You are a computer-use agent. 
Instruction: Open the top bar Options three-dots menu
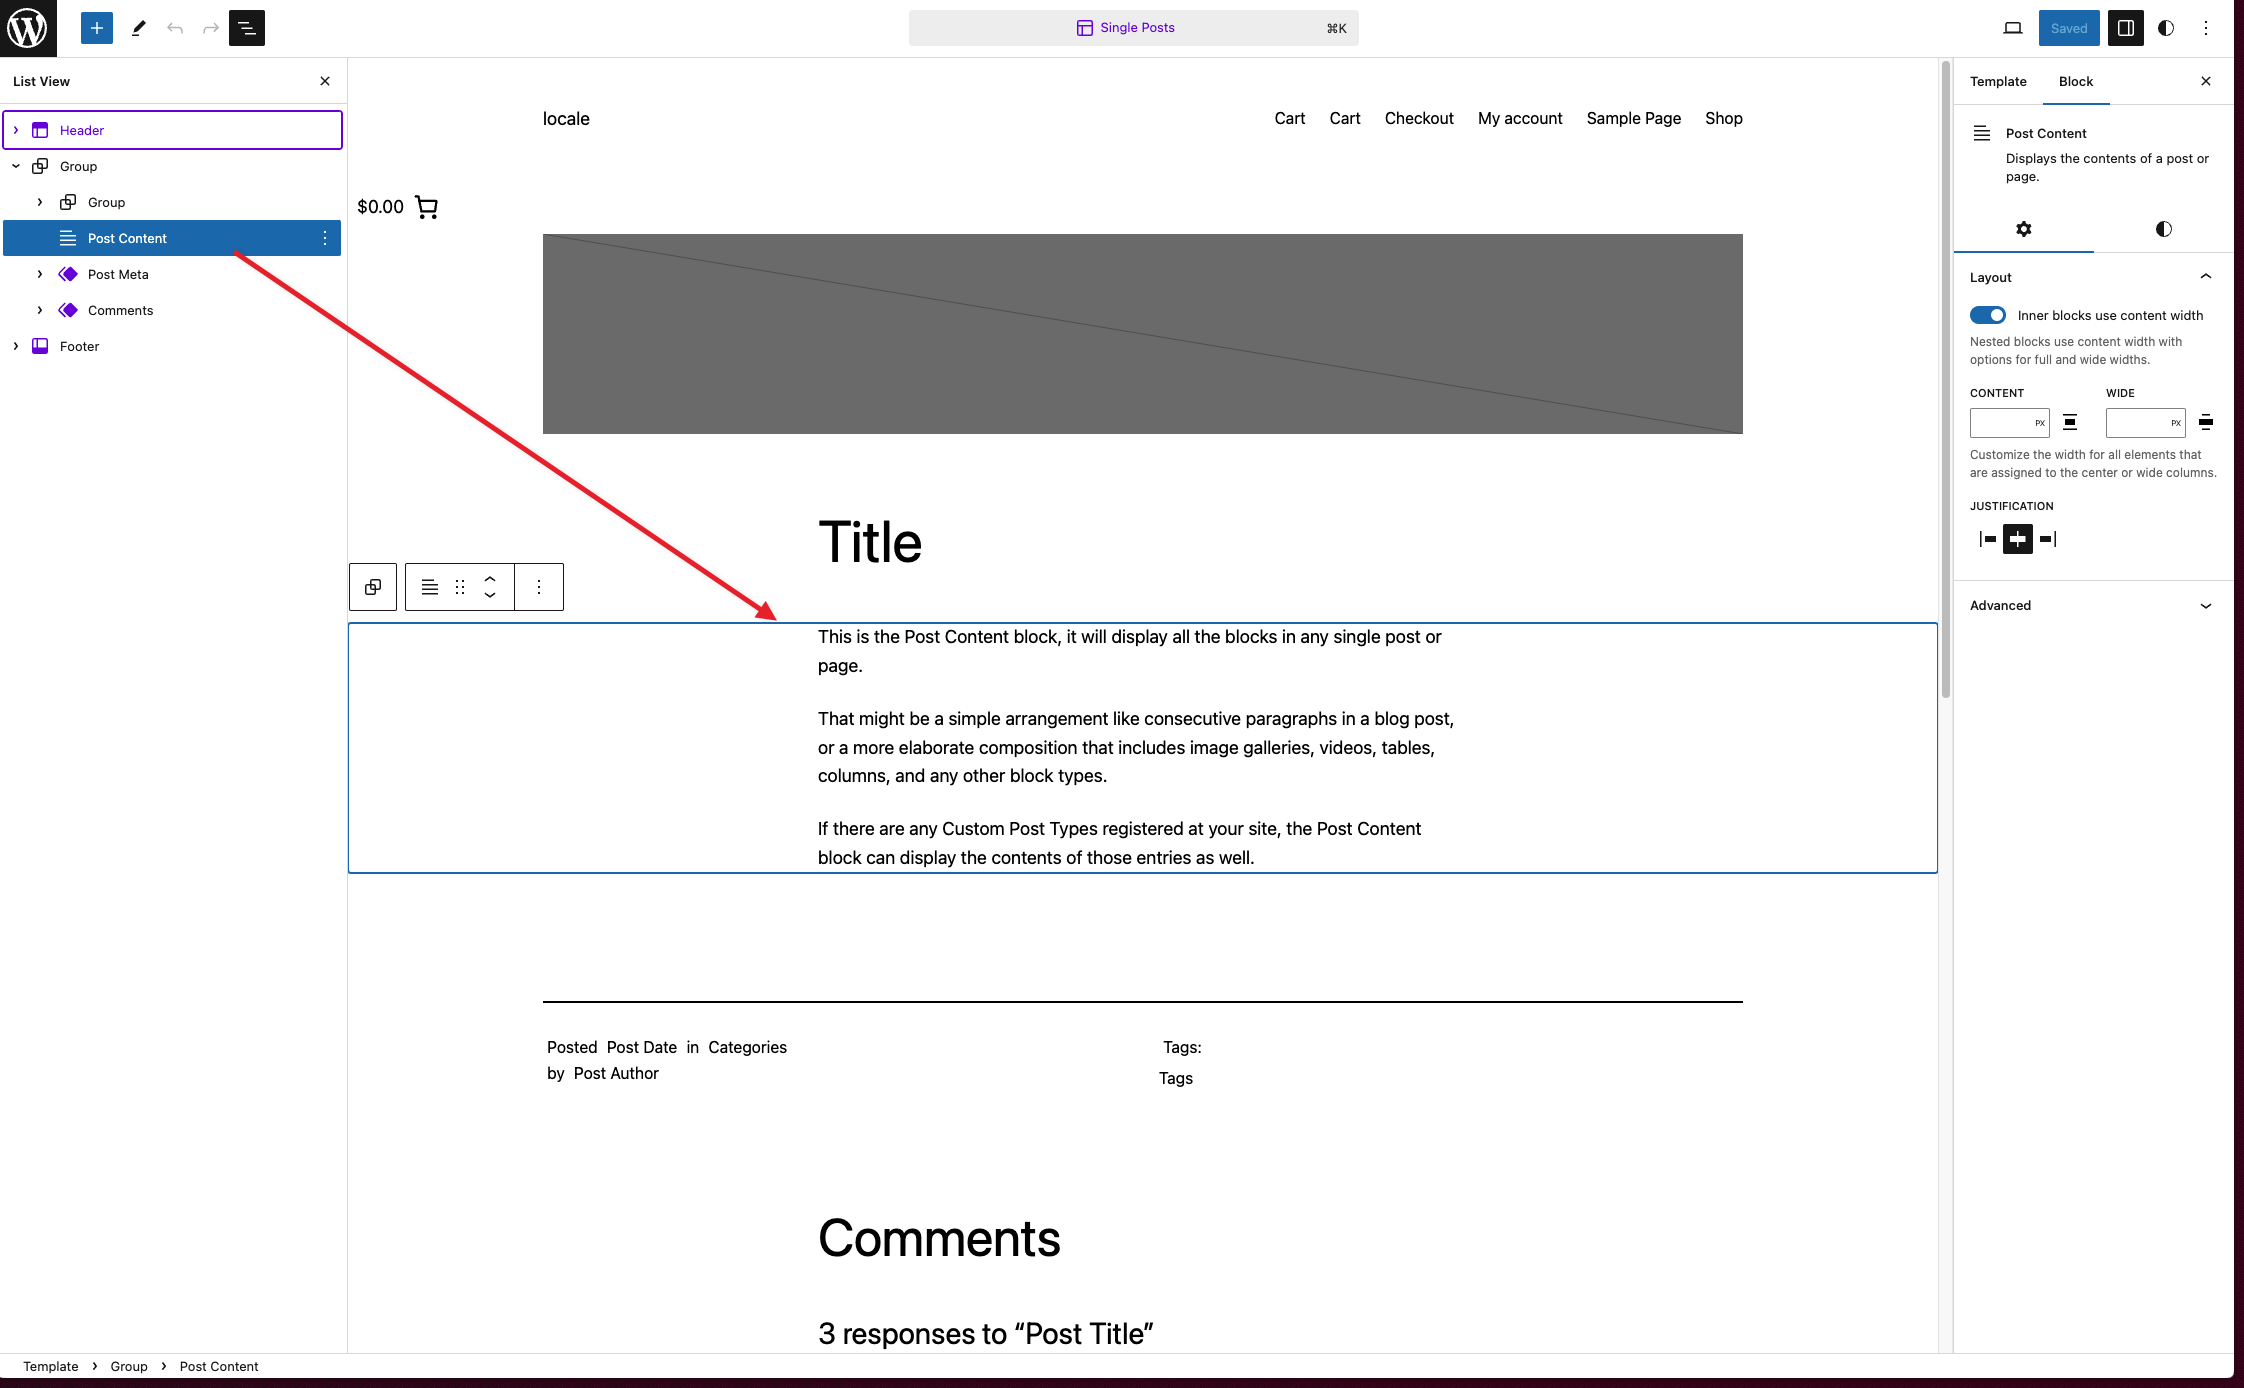(x=2206, y=28)
